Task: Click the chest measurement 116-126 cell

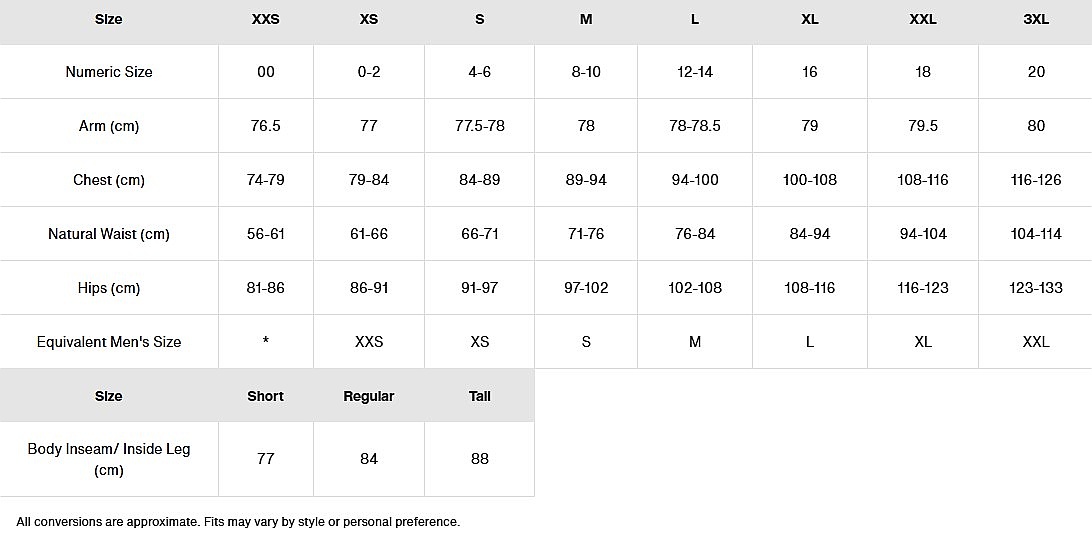Action: point(1036,180)
